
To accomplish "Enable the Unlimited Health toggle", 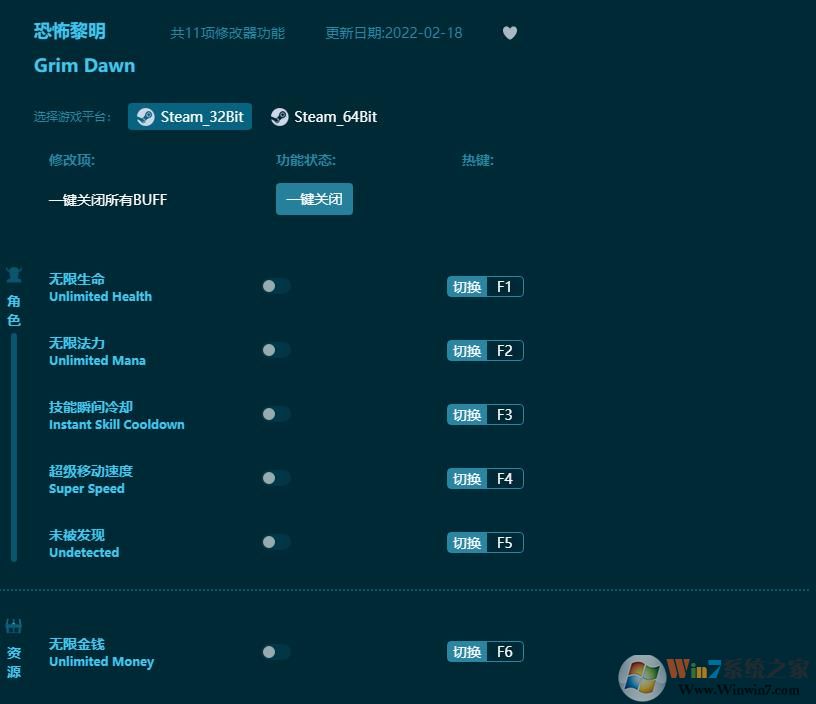I will point(275,286).
